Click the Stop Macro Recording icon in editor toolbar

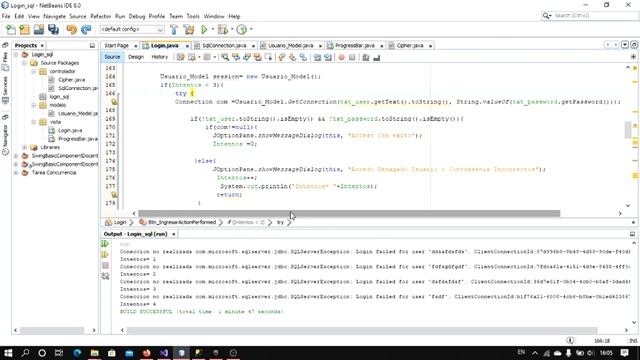pos(352,58)
